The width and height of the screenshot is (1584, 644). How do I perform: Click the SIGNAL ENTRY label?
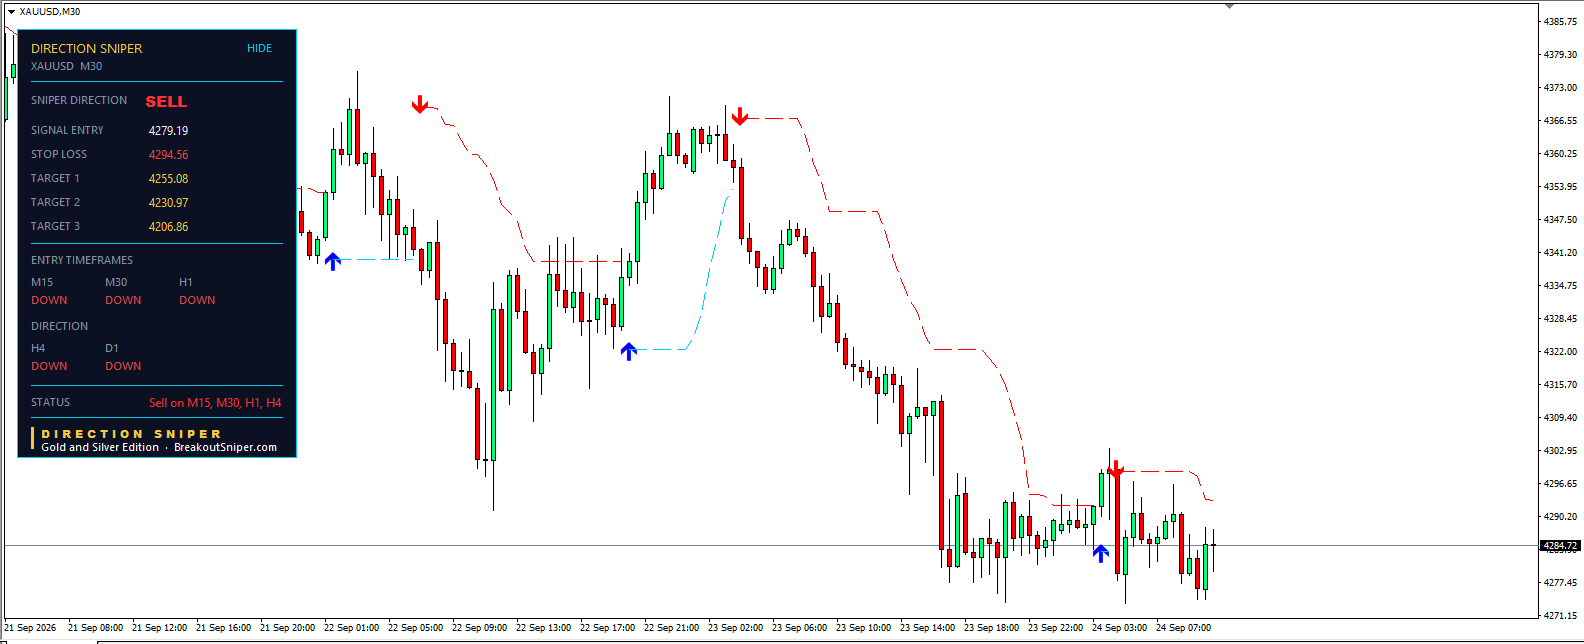point(67,130)
